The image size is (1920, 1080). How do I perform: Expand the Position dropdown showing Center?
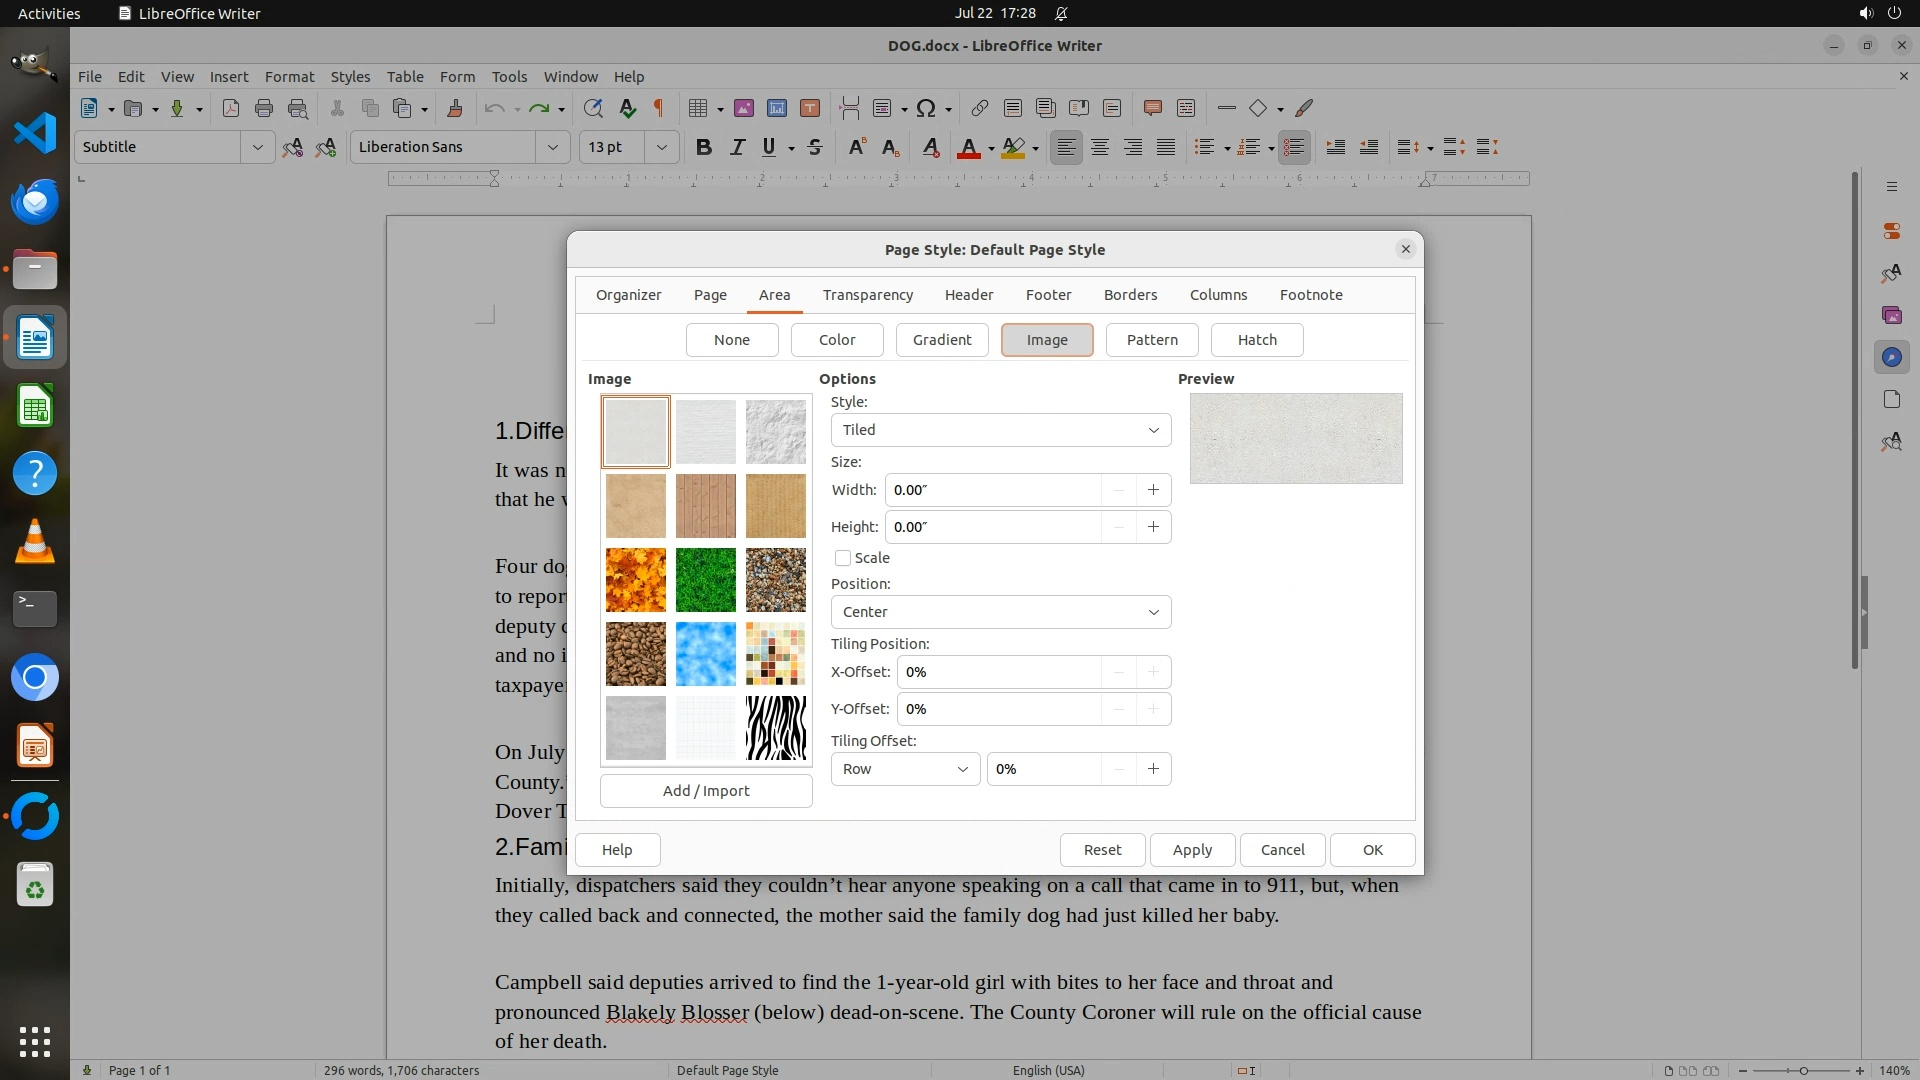point(1000,612)
